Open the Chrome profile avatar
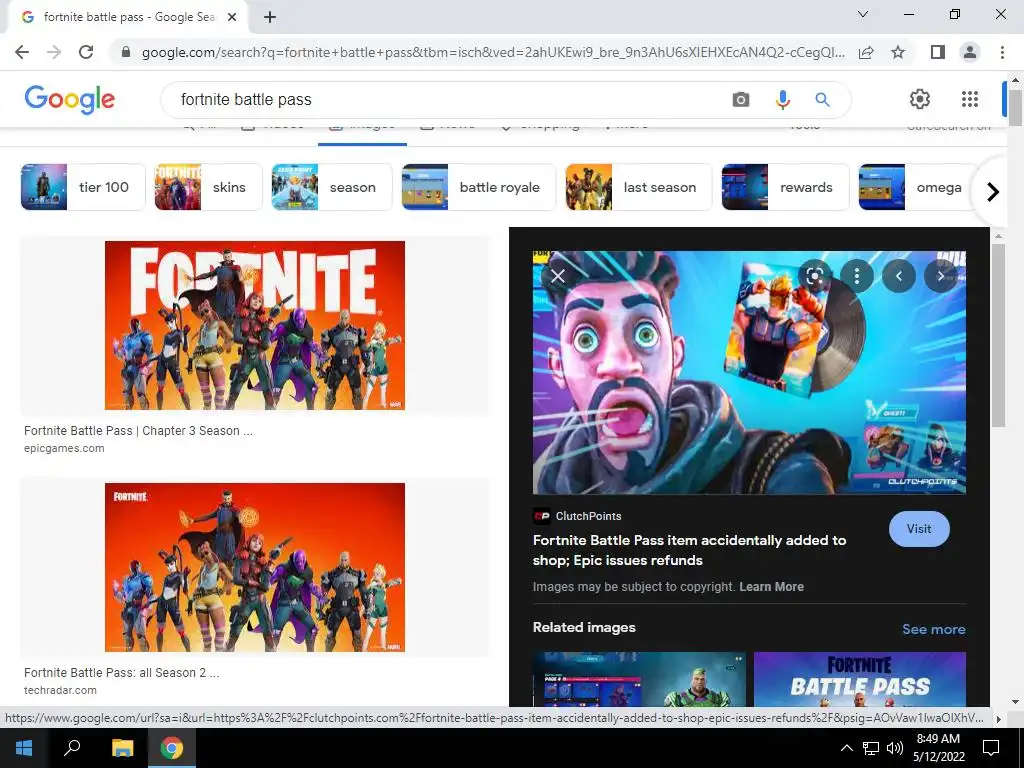1024x768 pixels. [x=970, y=52]
